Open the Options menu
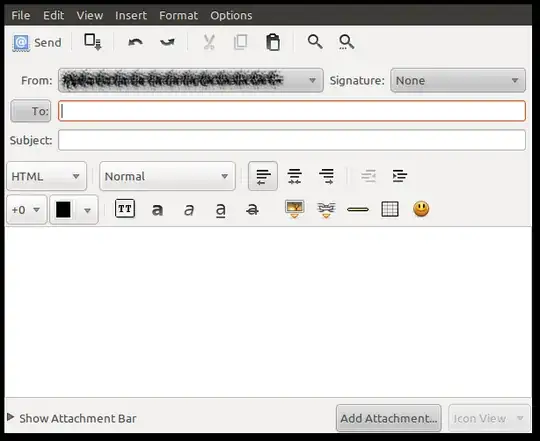Viewport: 540px width, 441px height. [231, 15]
